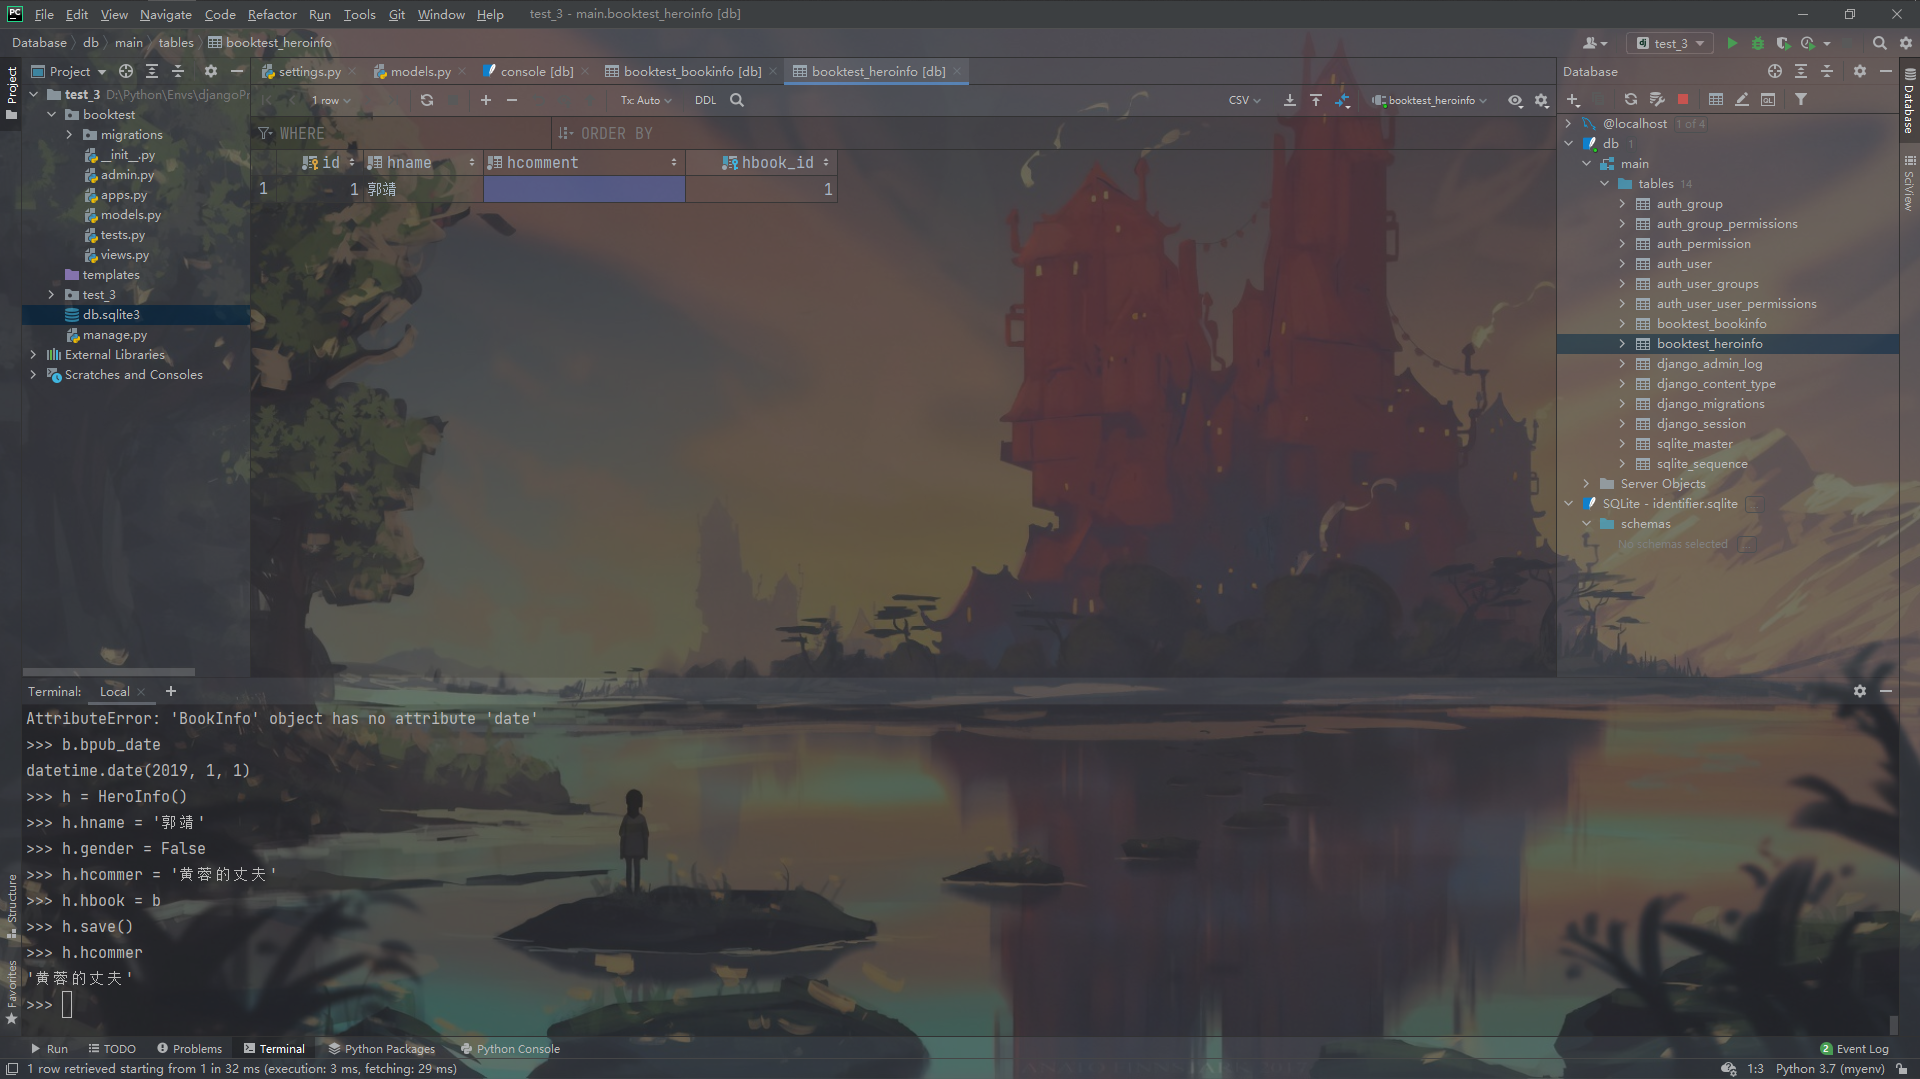Locate opened file in Project tree
Screen dimensions: 1920x1079
126,72
